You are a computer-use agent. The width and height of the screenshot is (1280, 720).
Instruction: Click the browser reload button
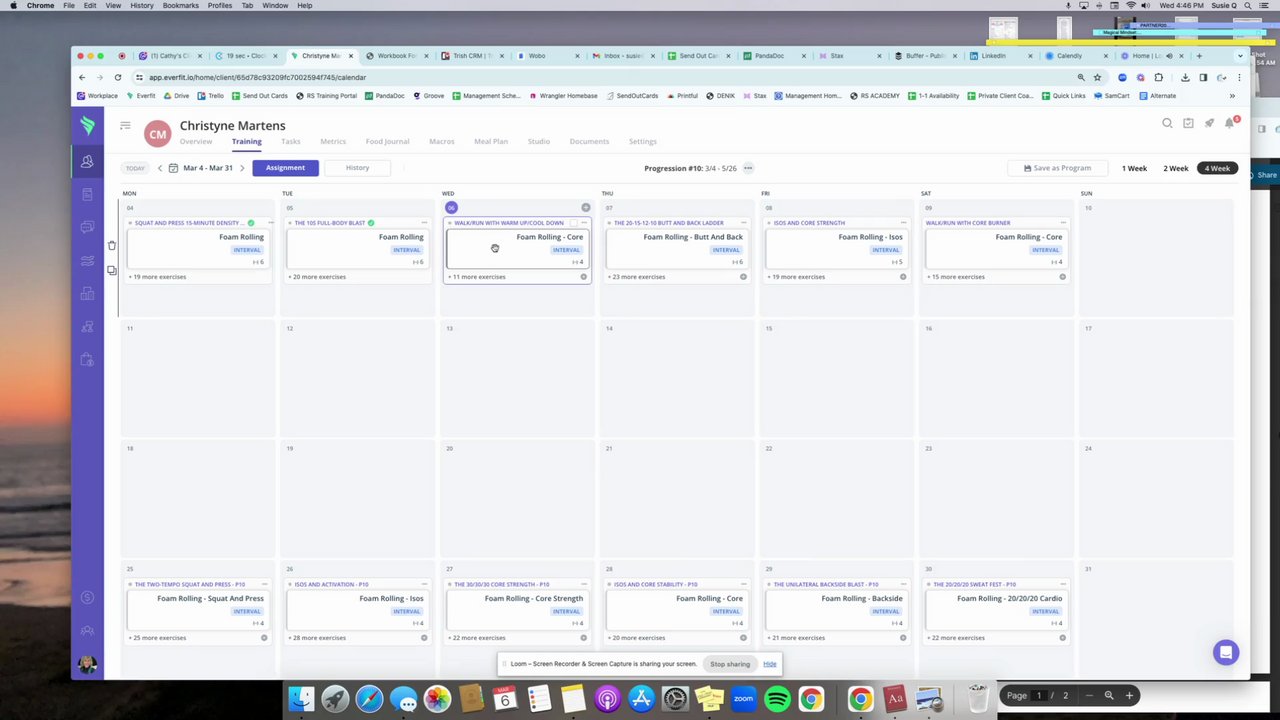pyautogui.click(x=118, y=77)
